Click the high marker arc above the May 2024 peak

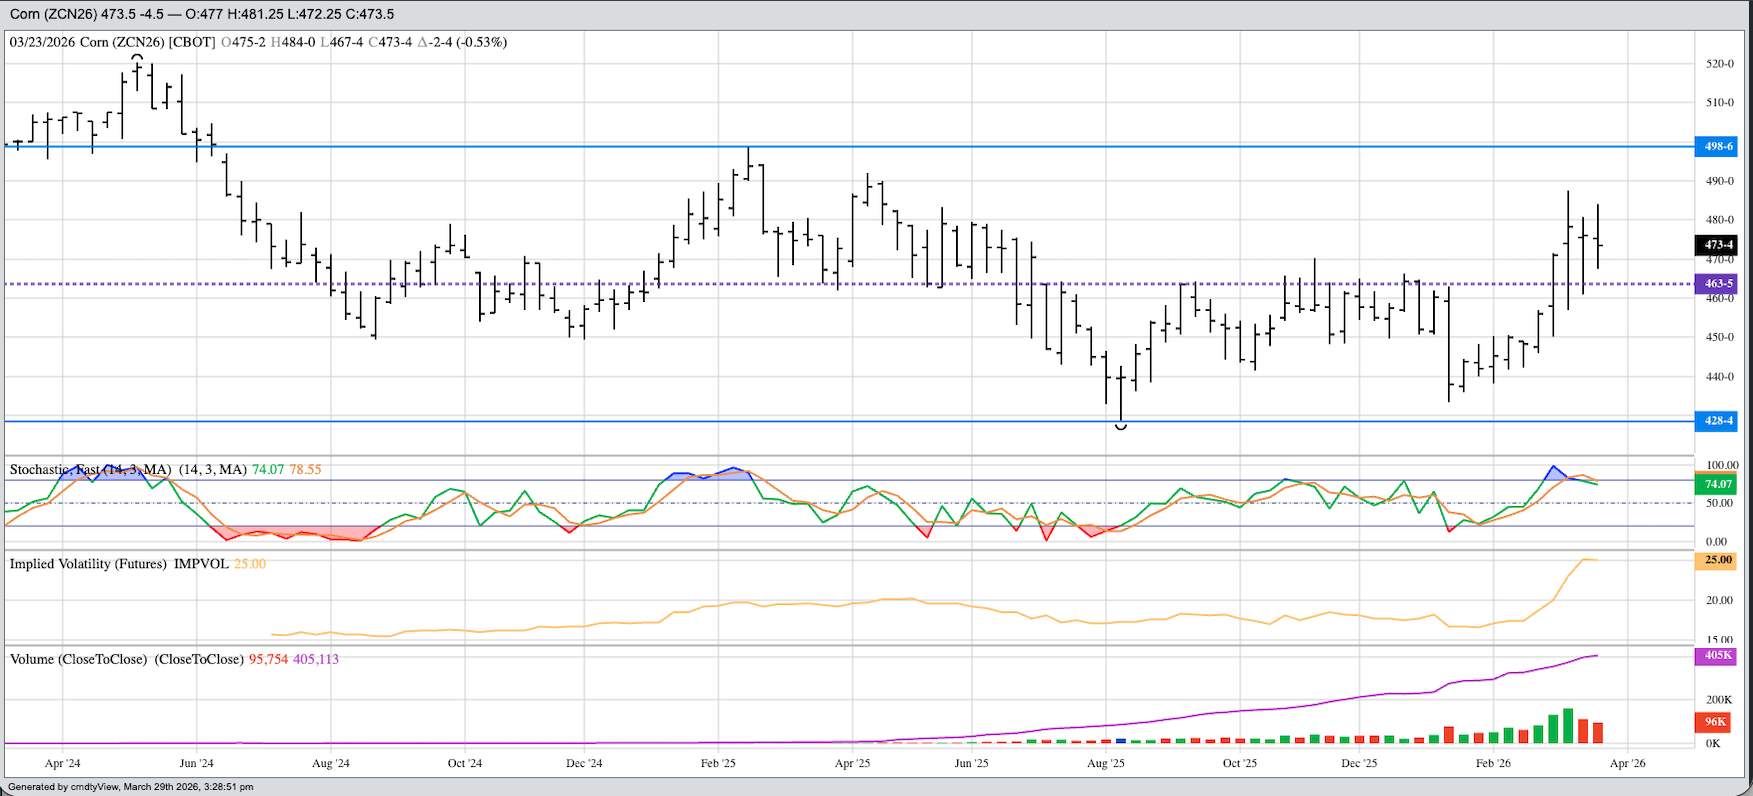coord(138,58)
